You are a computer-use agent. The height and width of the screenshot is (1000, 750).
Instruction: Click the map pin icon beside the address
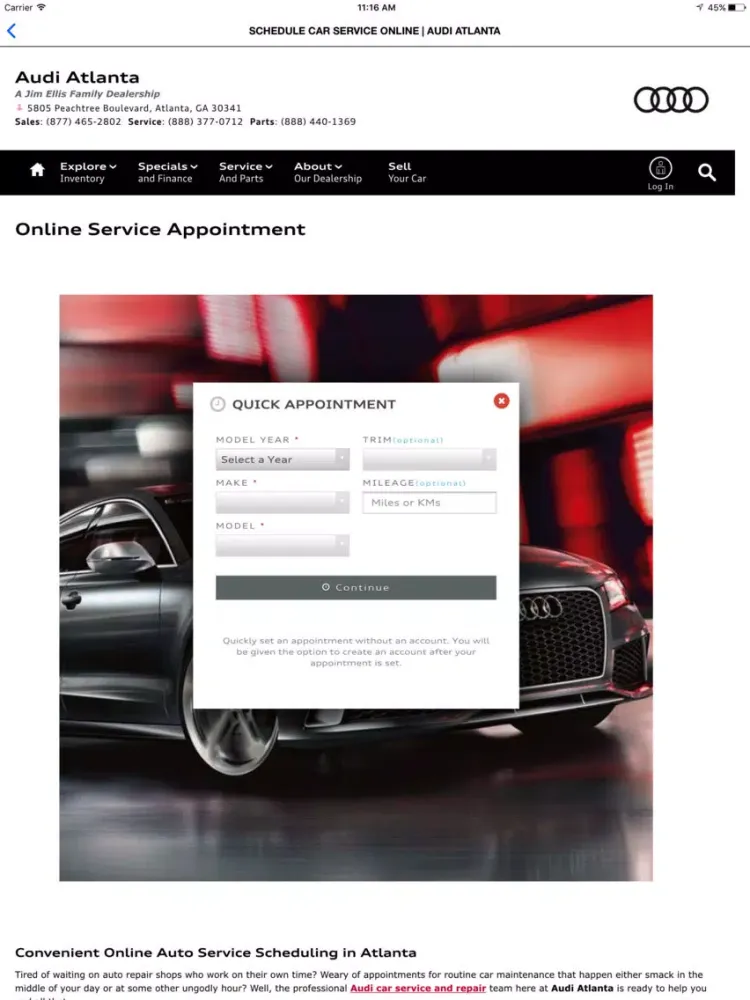point(19,108)
